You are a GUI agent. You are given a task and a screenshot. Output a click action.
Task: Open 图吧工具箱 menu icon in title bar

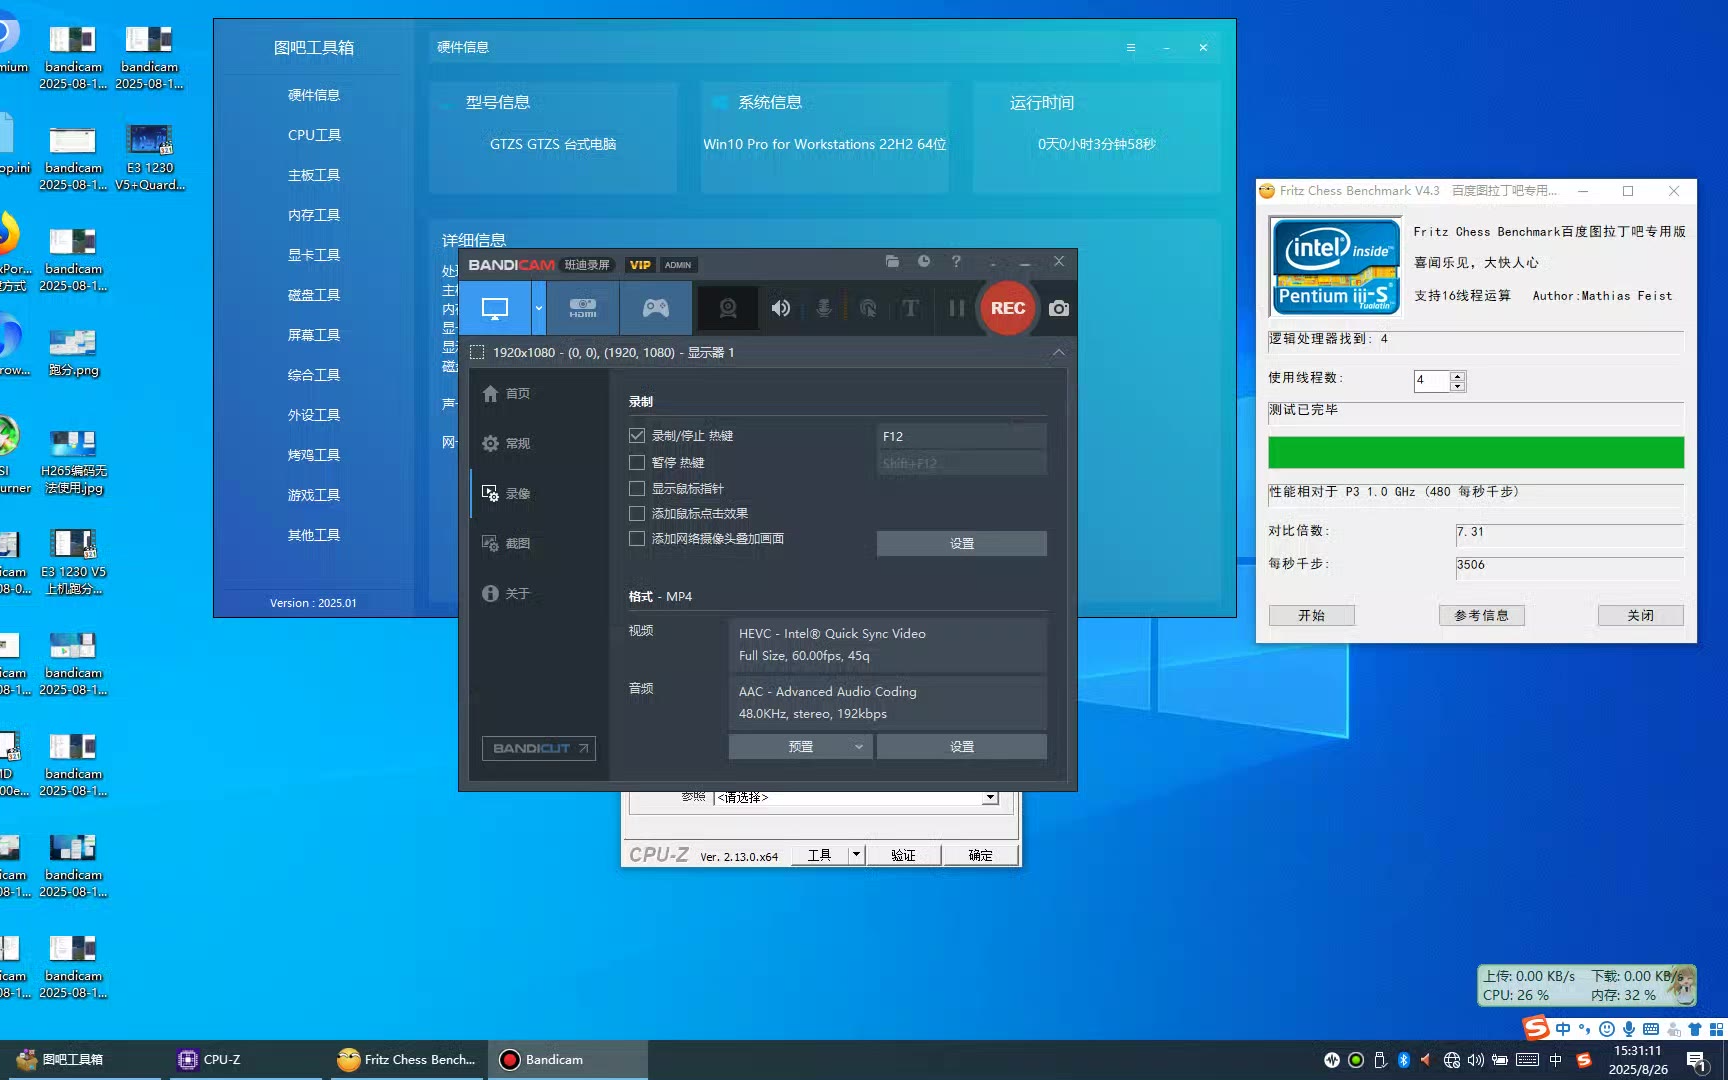[1131, 47]
